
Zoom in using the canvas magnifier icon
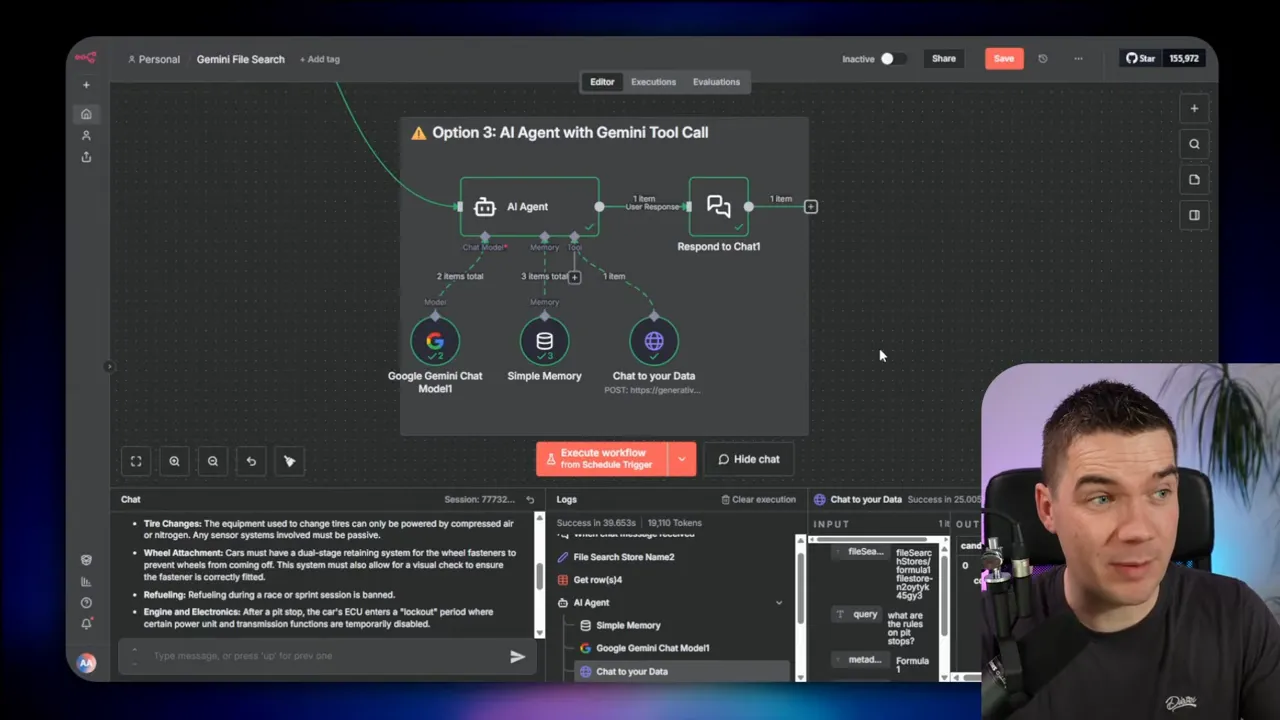point(174,460)
